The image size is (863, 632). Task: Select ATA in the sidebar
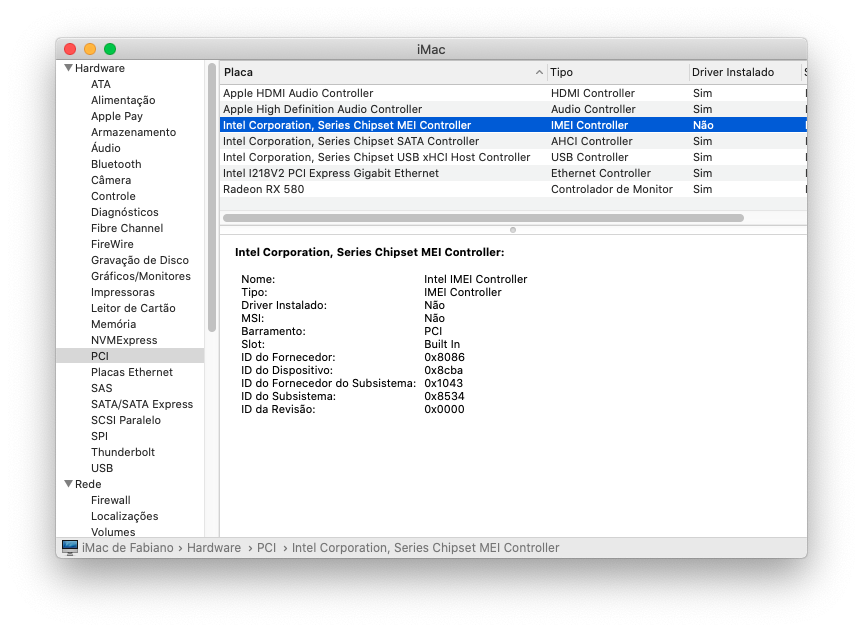click(x=101, y=84)
